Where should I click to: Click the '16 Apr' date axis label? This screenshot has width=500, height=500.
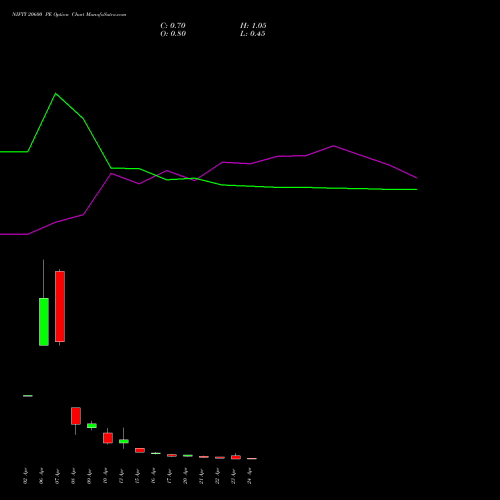(x=153, y=476)
